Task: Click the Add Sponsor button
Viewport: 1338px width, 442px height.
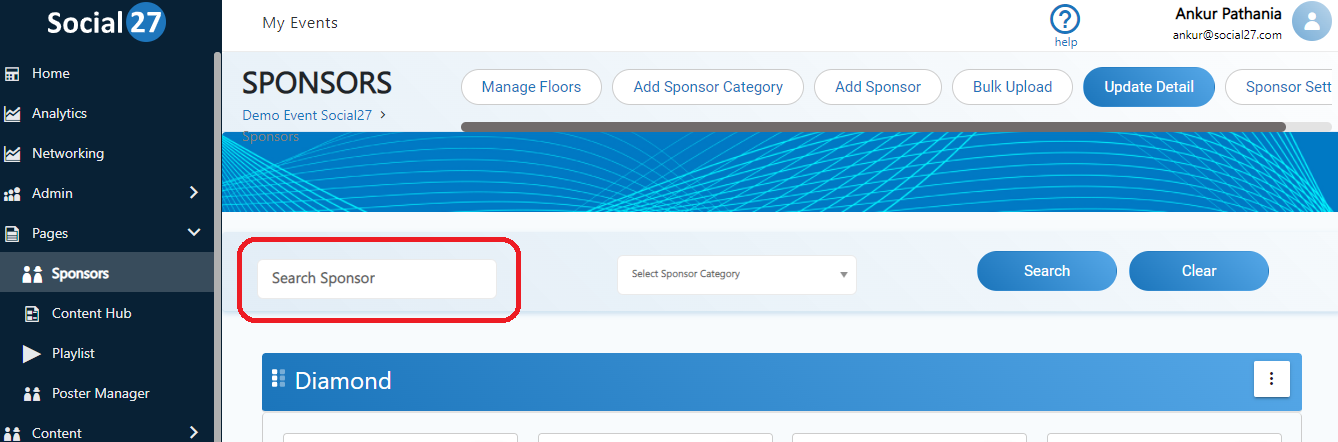Action: coord(878,87)
